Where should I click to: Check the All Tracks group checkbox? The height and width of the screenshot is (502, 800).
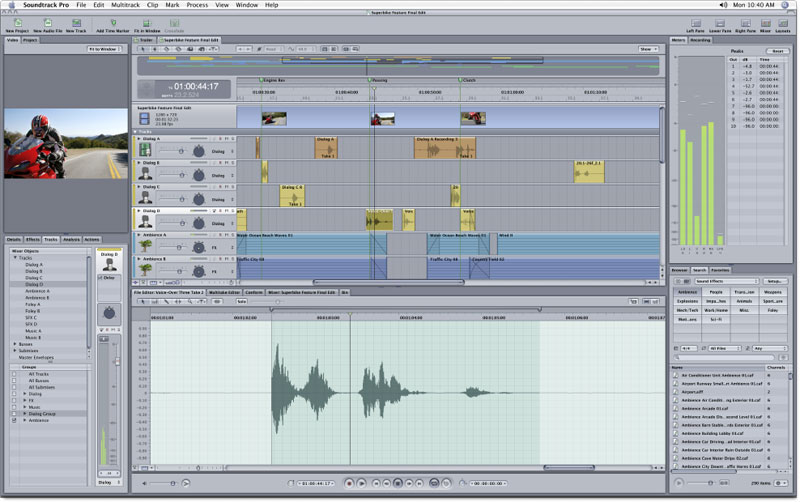[x=14, y=374]
